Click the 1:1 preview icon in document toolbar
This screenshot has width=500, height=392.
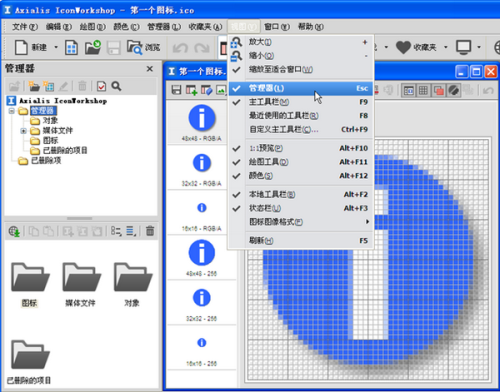click(x=408, y=90)
